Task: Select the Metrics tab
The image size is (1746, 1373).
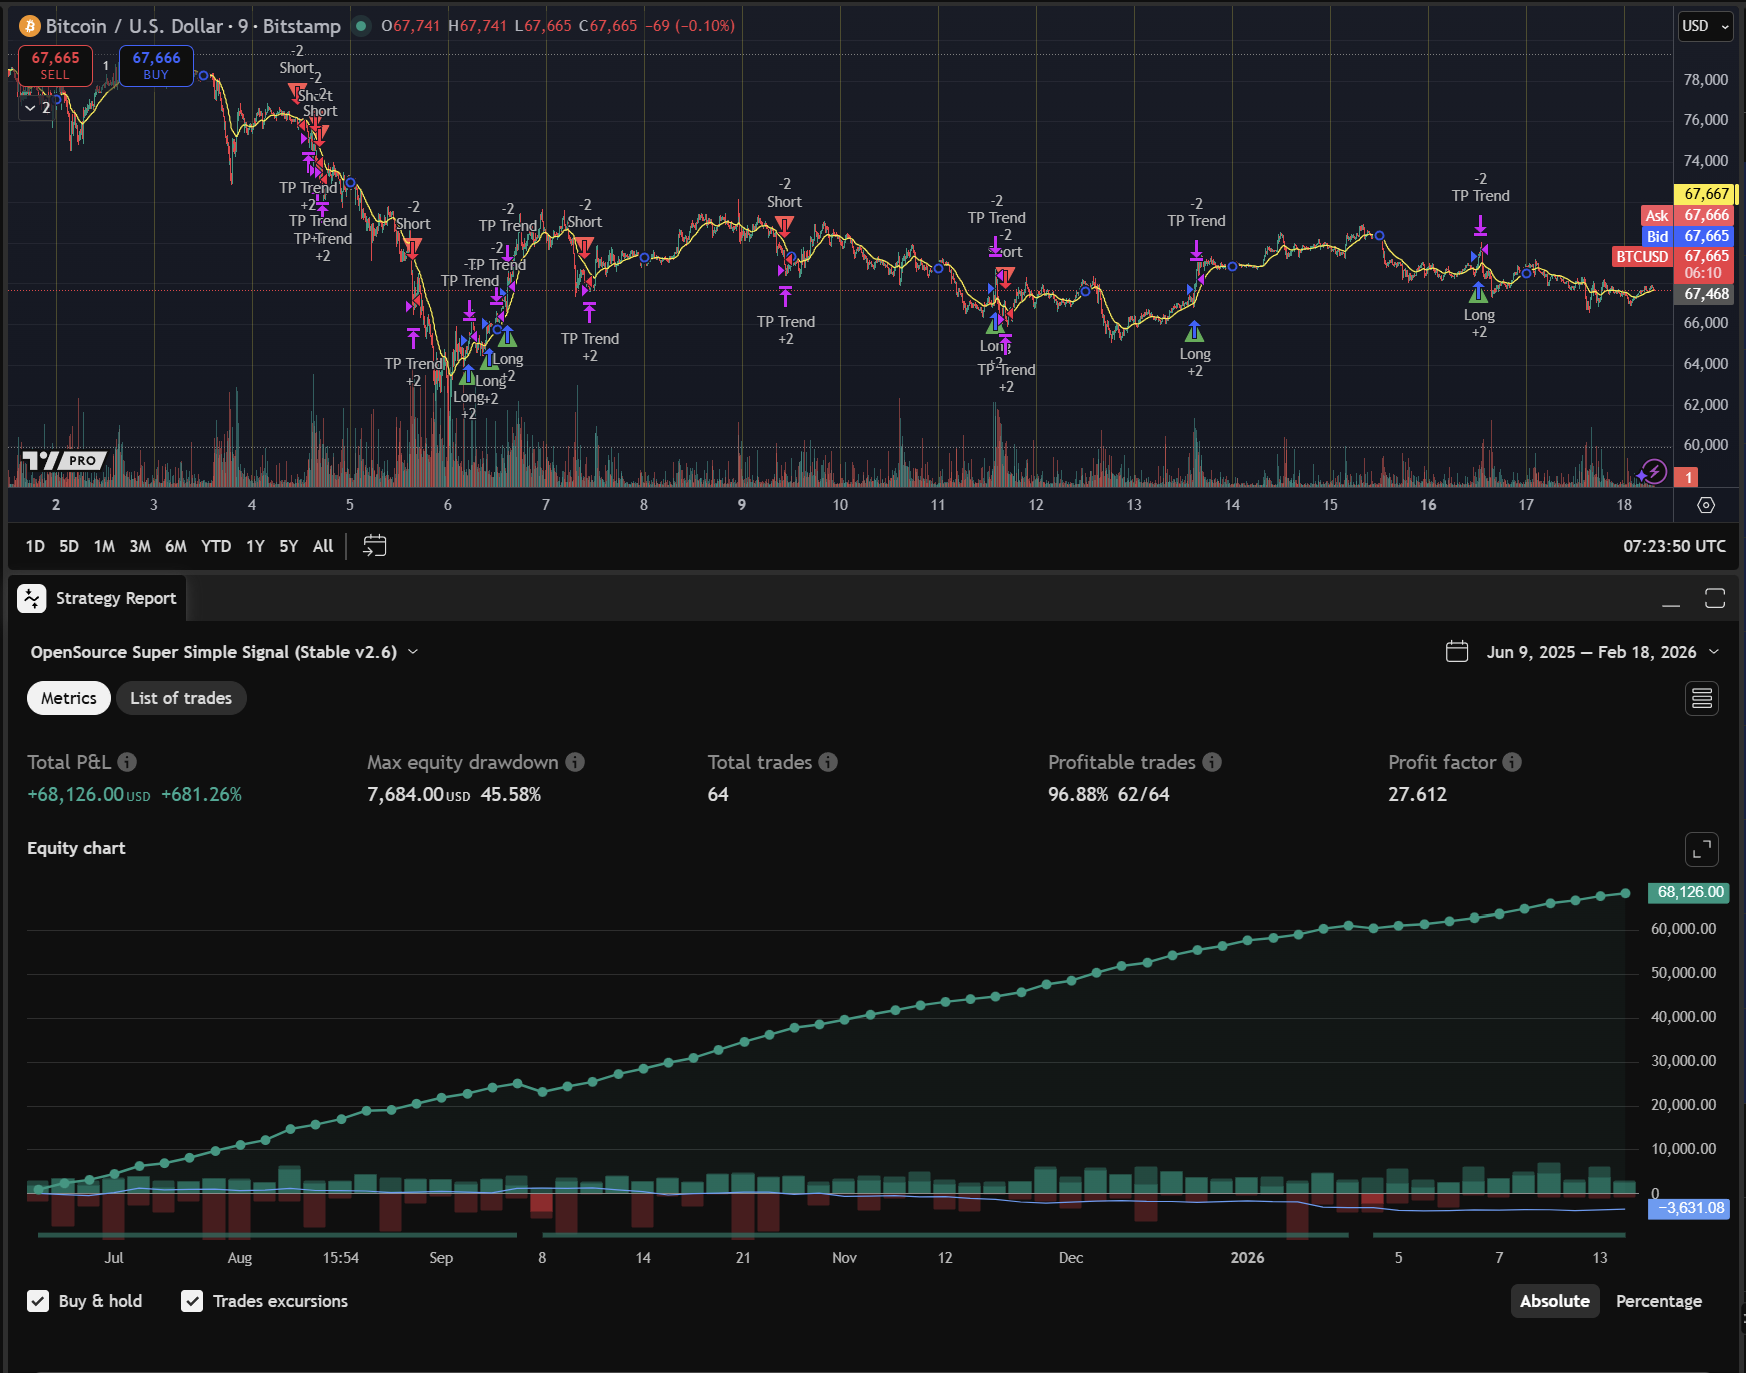Action: coord(69,698)
